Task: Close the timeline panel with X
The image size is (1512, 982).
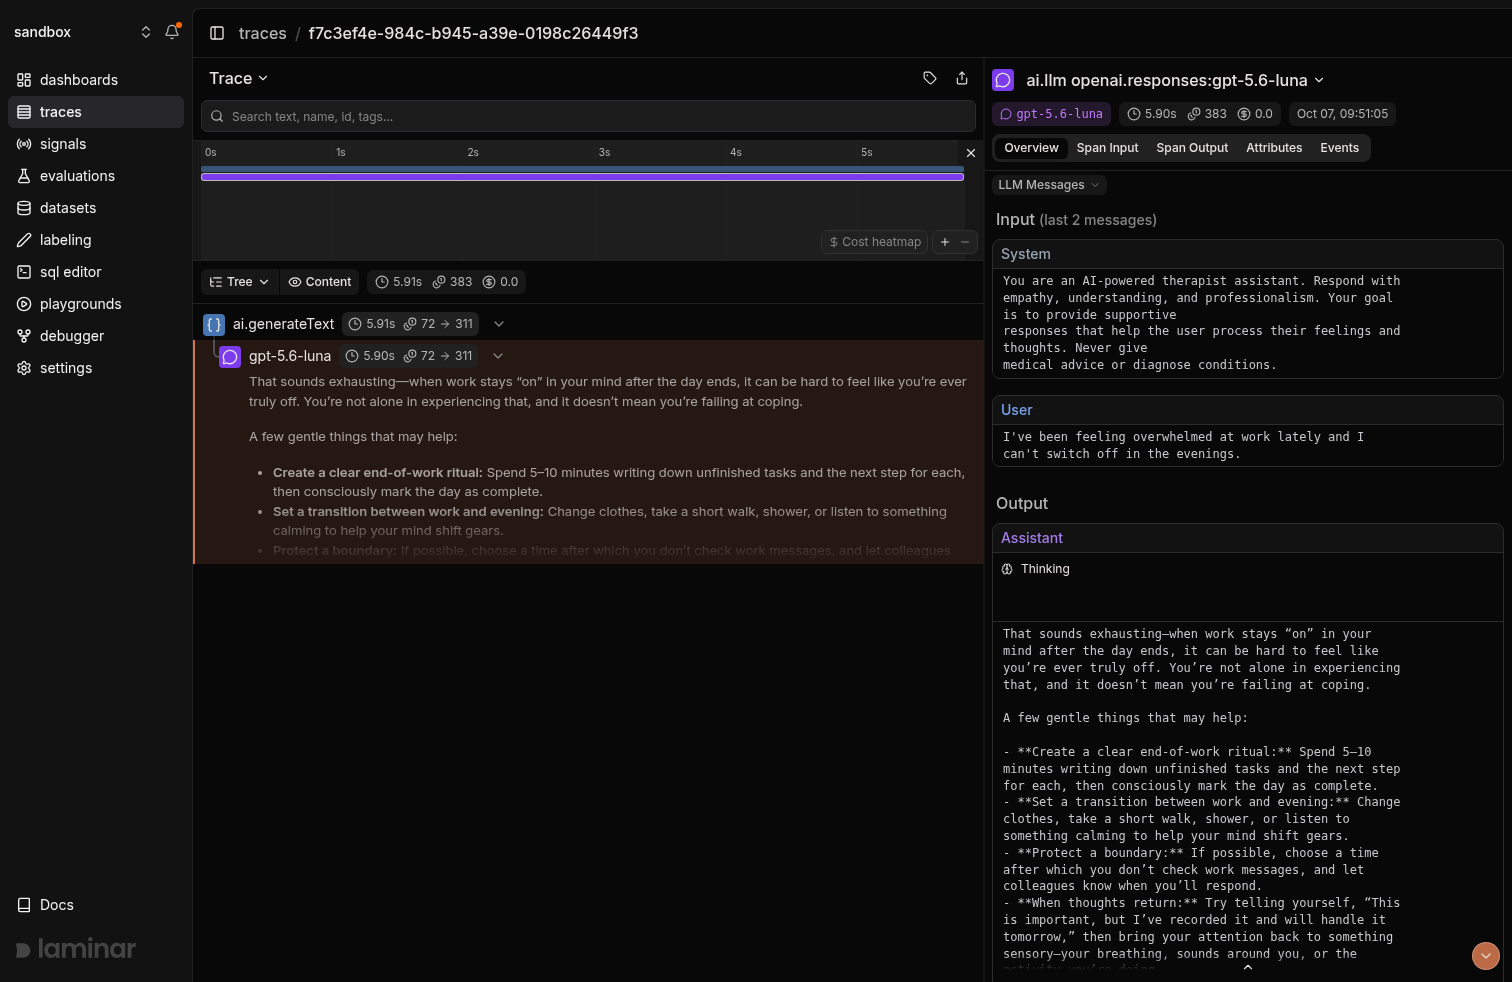Action: pyautogui.click(x=970, y=153)
